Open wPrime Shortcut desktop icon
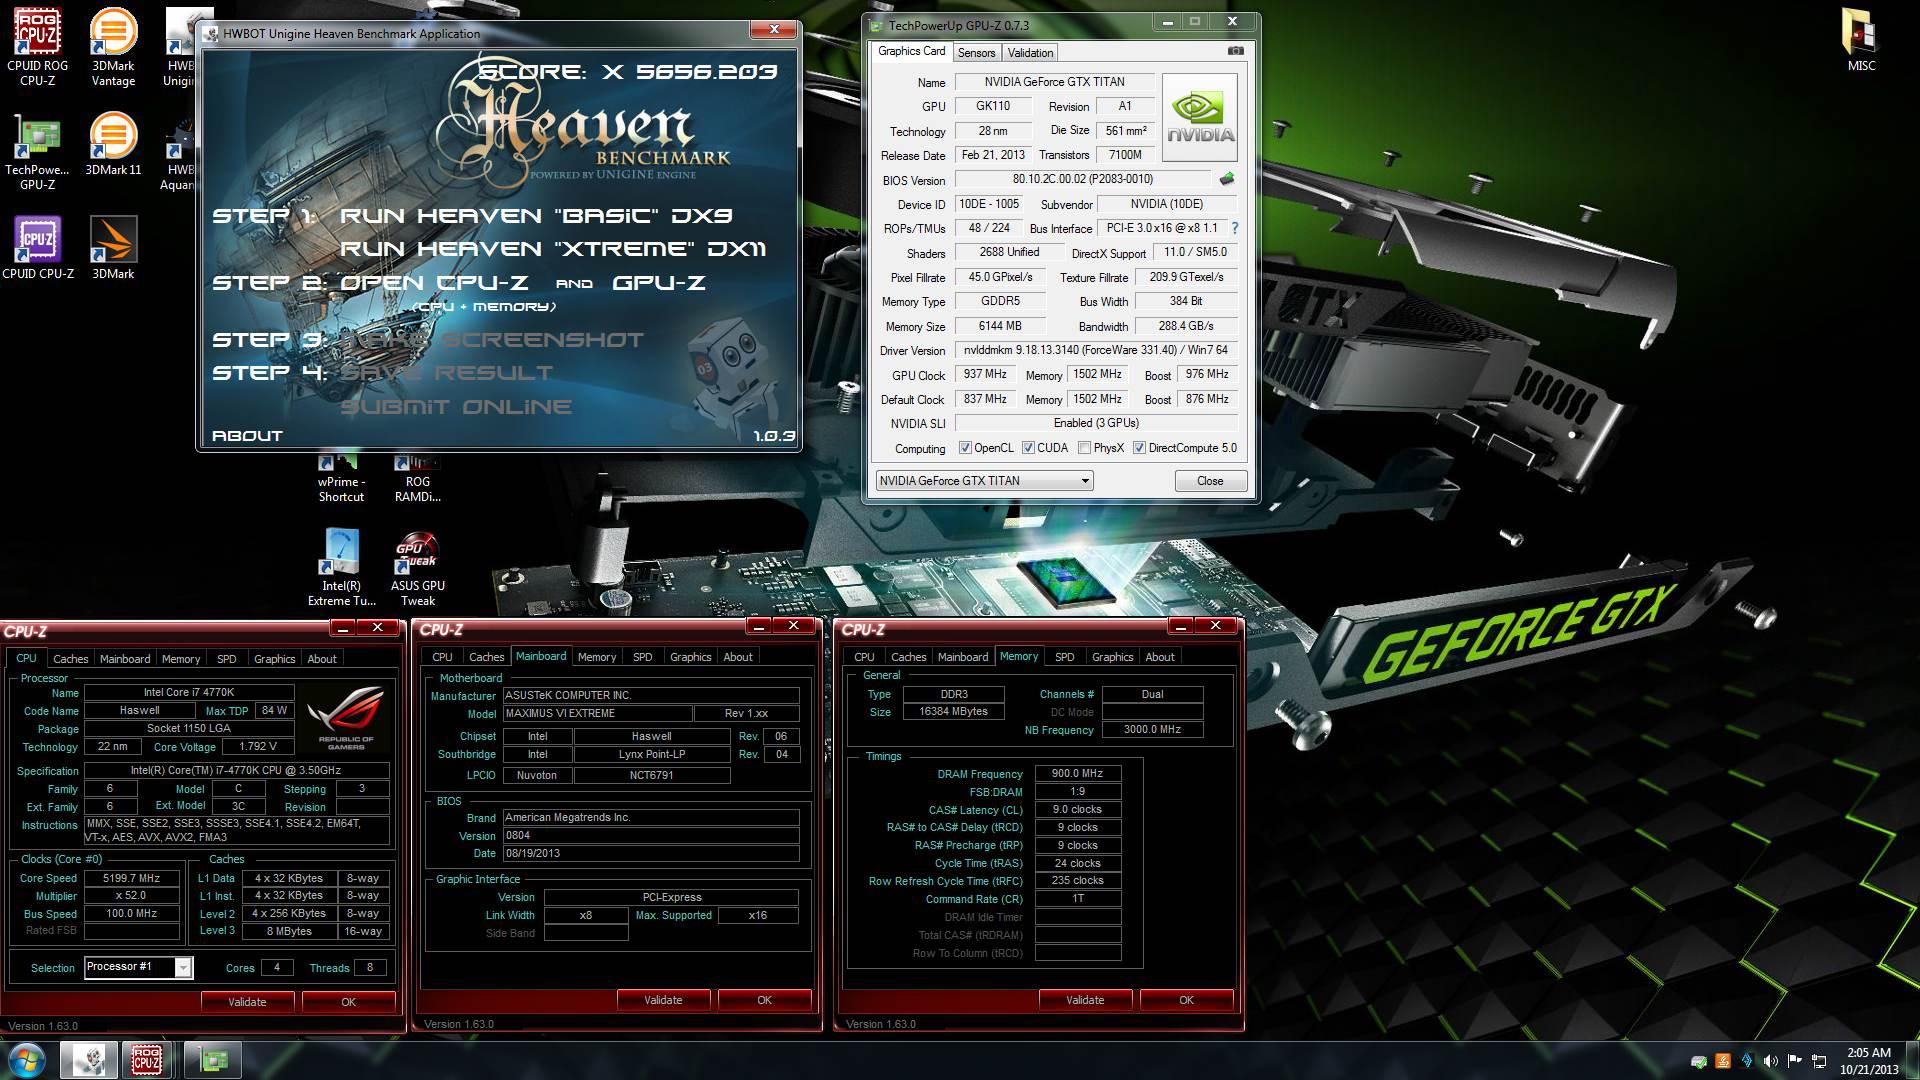The width and height of the screenshot is (1920, 1080). (x=341, y=480)
